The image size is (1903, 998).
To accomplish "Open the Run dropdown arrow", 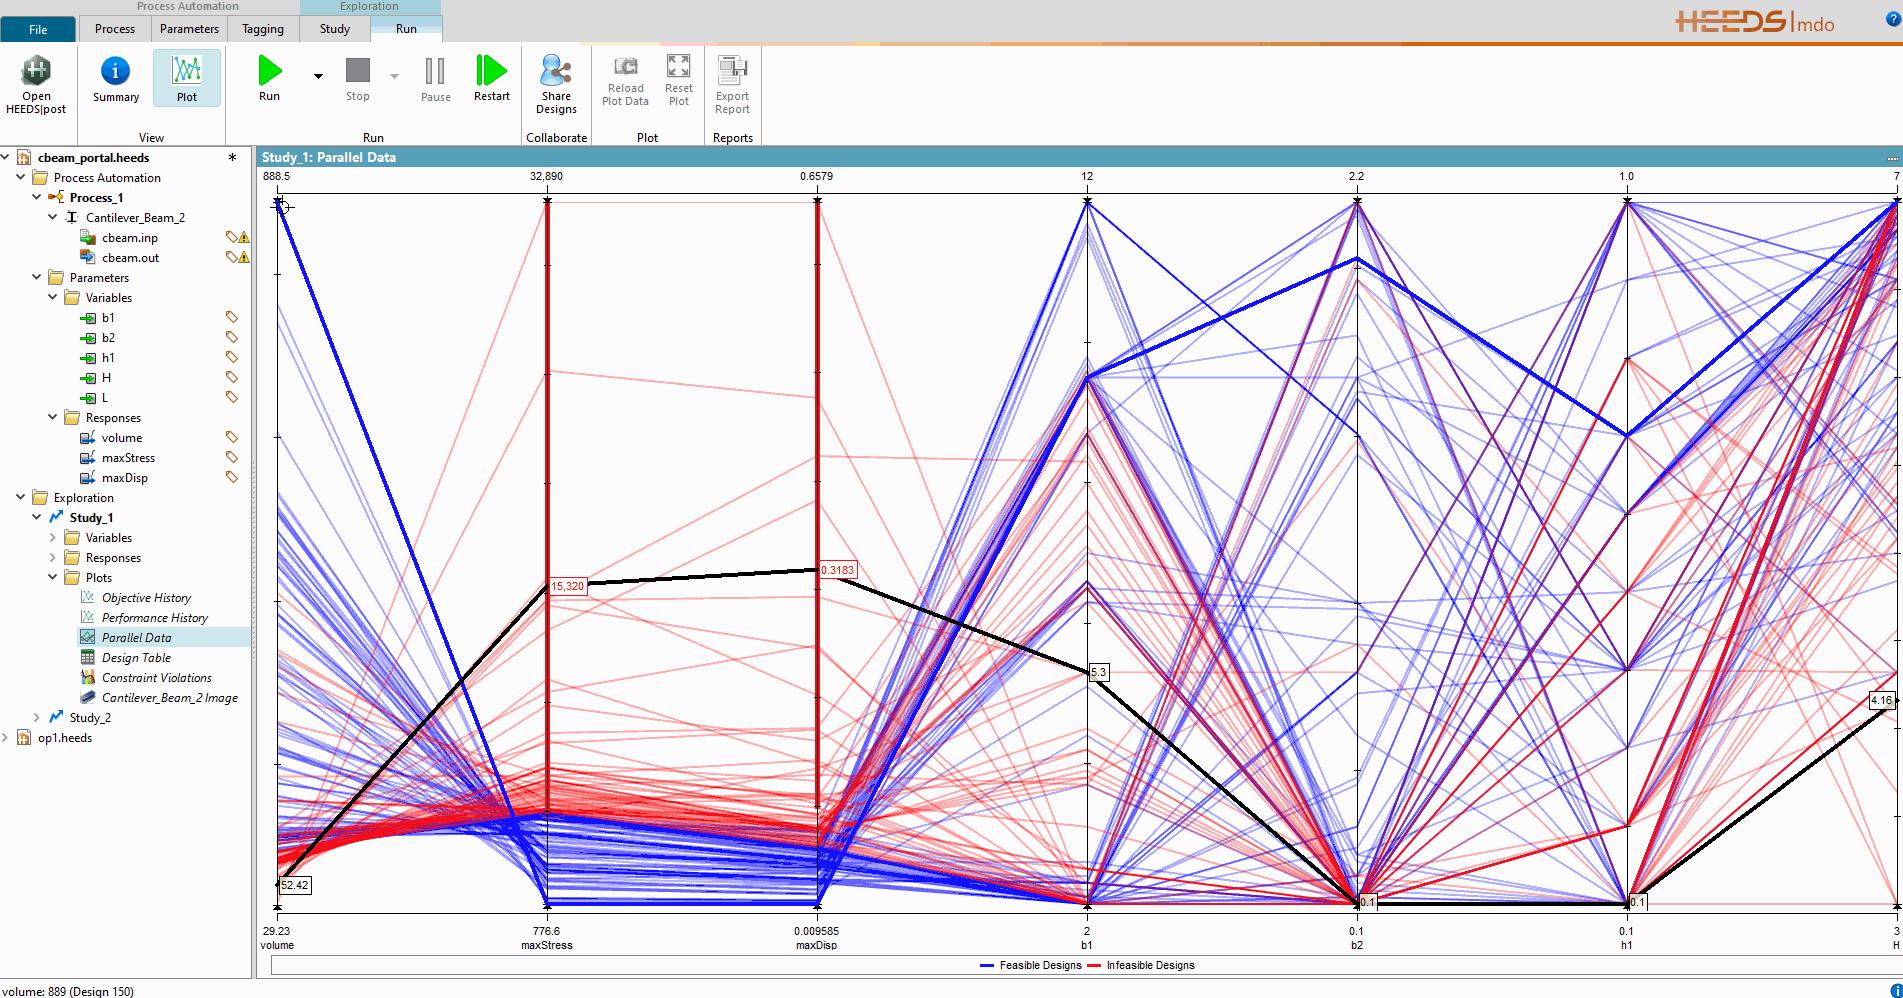I will pyautogui.click(x=318, y=76).
